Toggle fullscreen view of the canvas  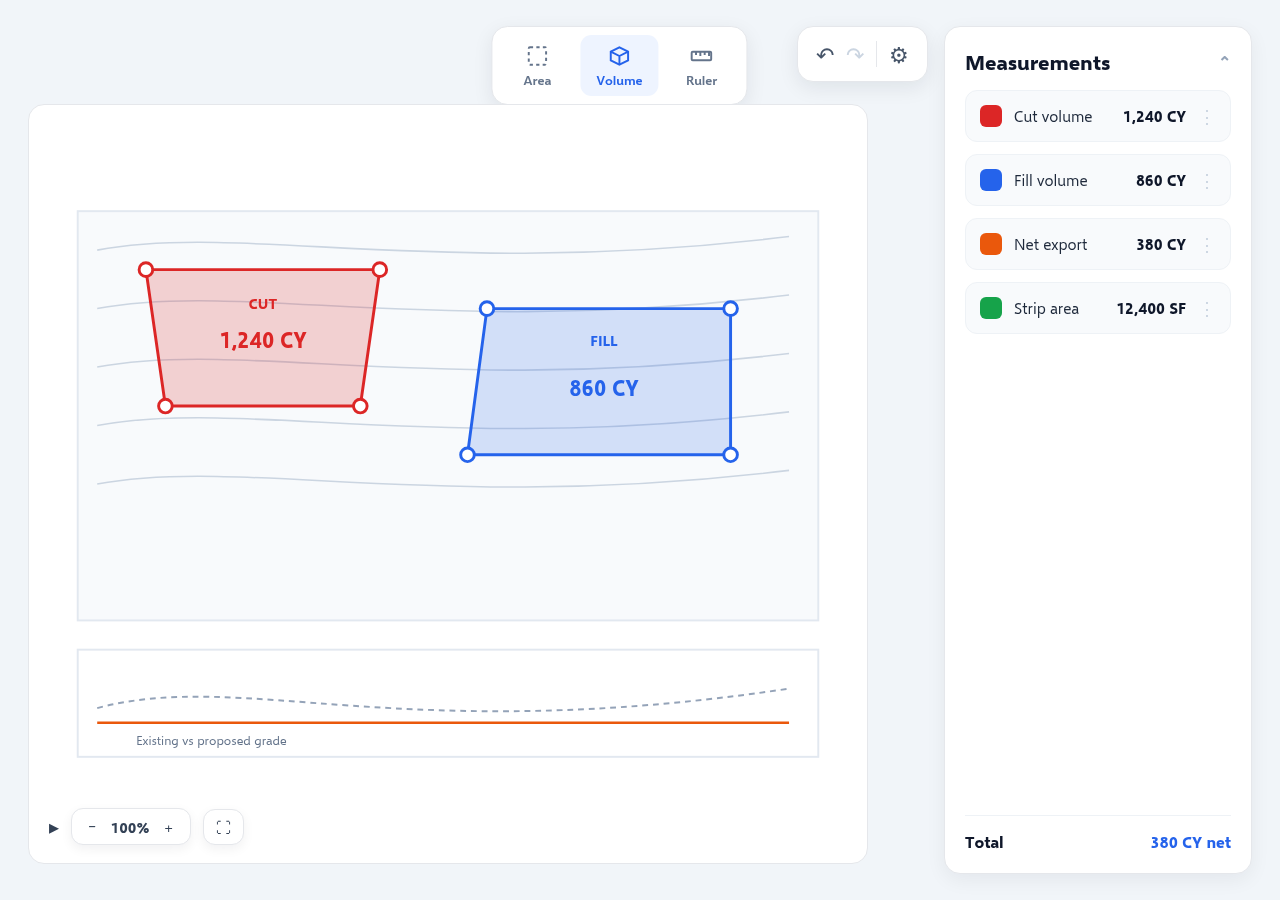coord(223,827)
